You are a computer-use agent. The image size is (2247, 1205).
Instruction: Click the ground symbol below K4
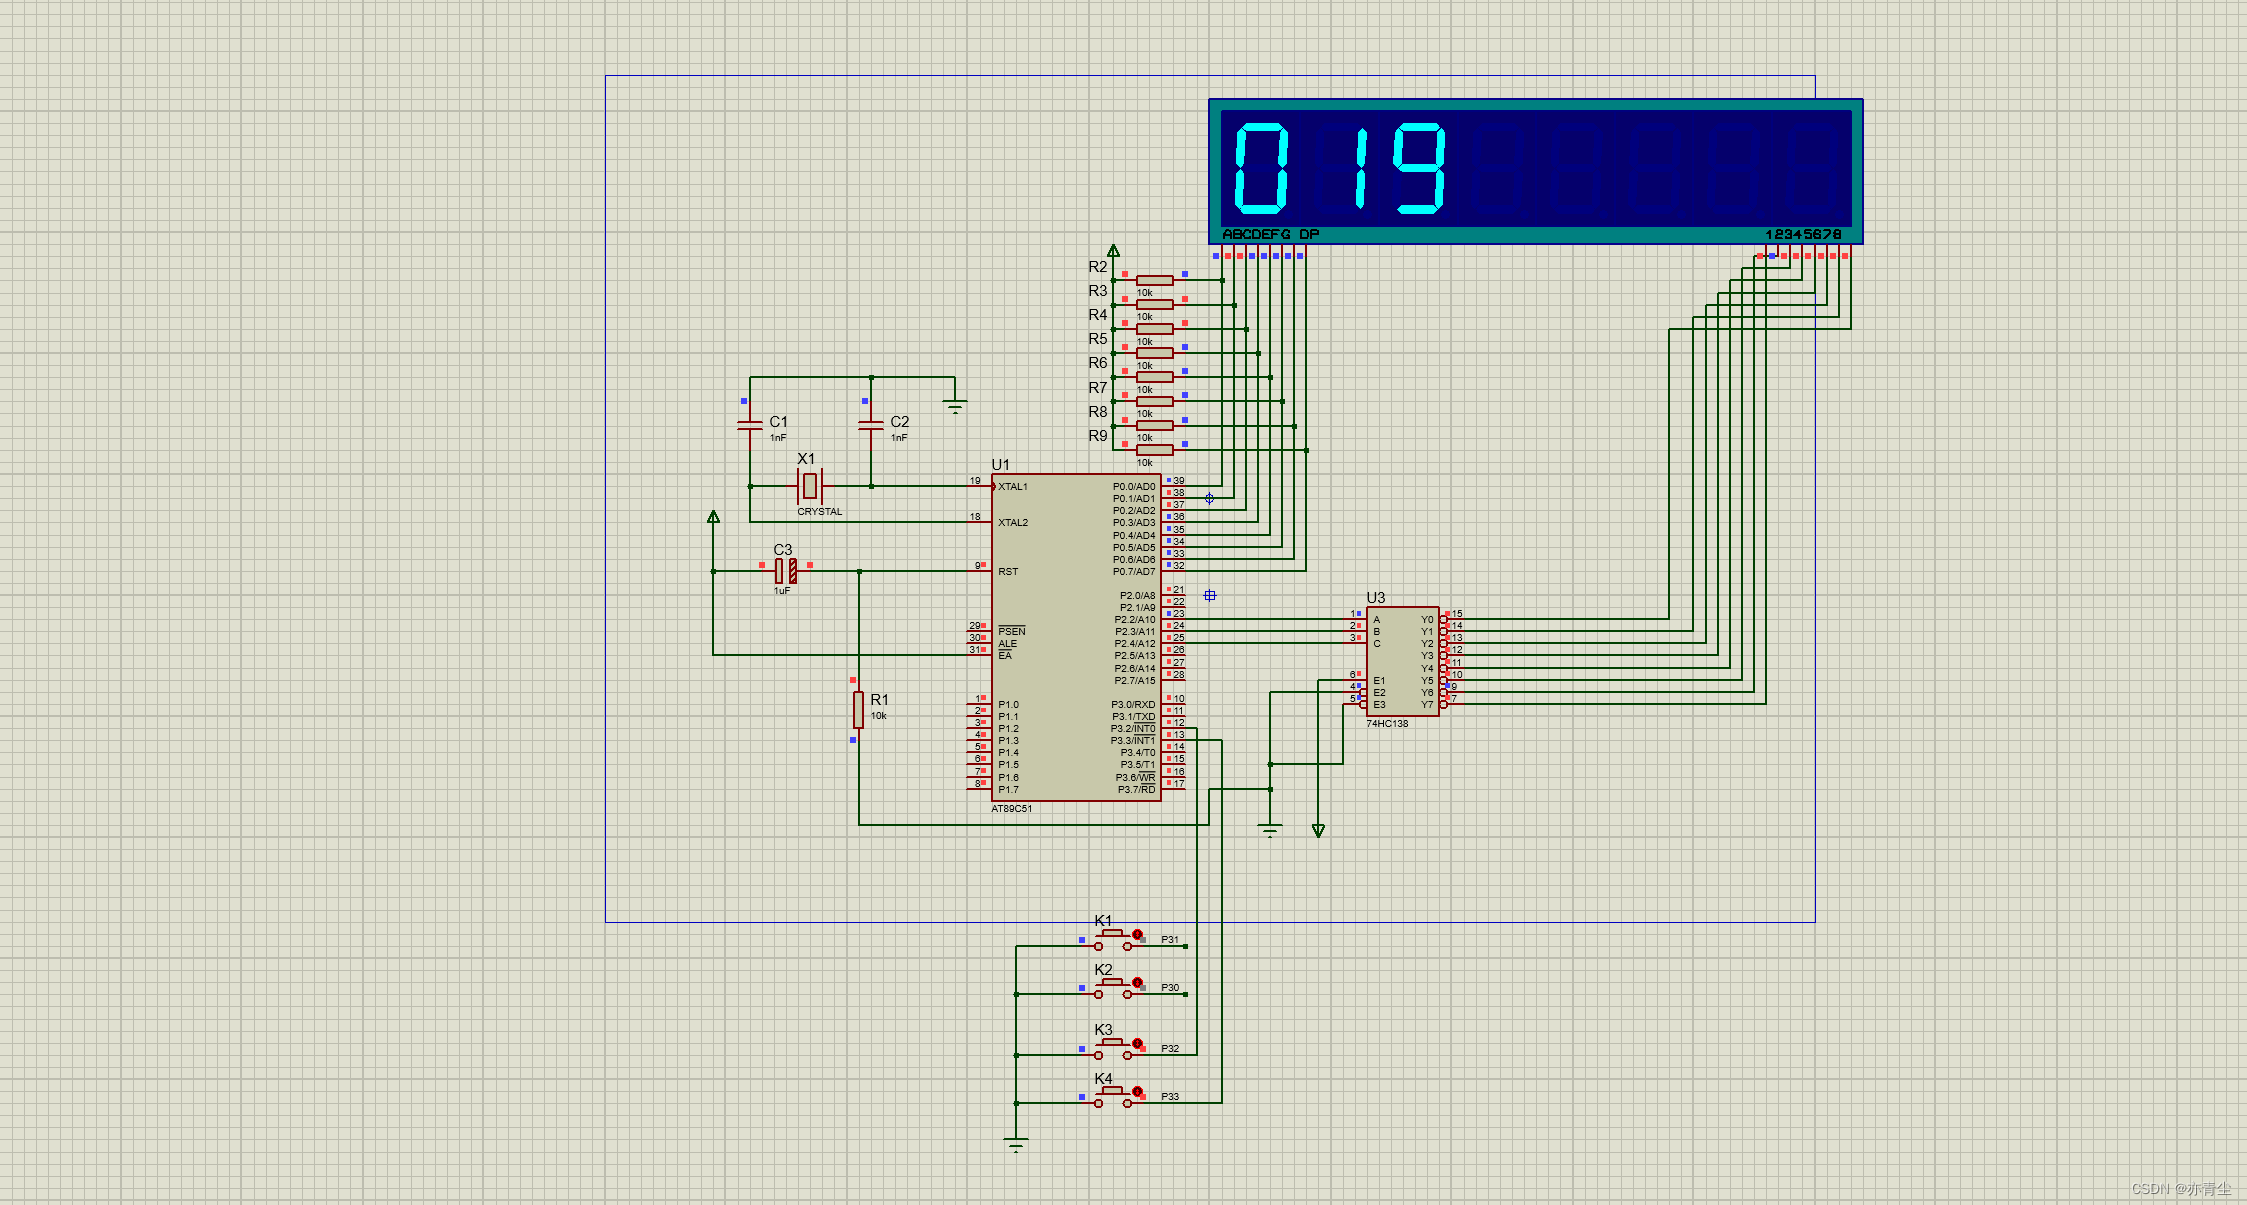tap(1016, 1144)
